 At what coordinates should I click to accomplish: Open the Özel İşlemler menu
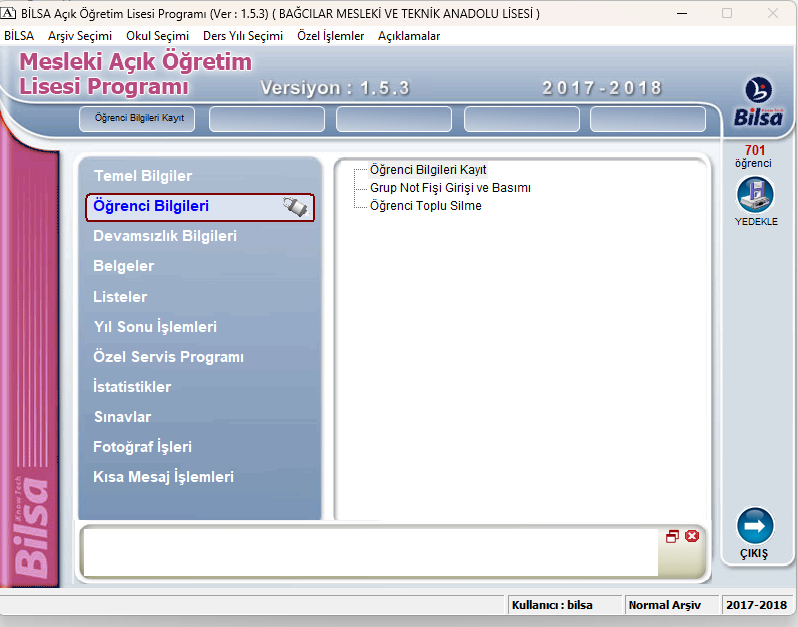(331, 35)
